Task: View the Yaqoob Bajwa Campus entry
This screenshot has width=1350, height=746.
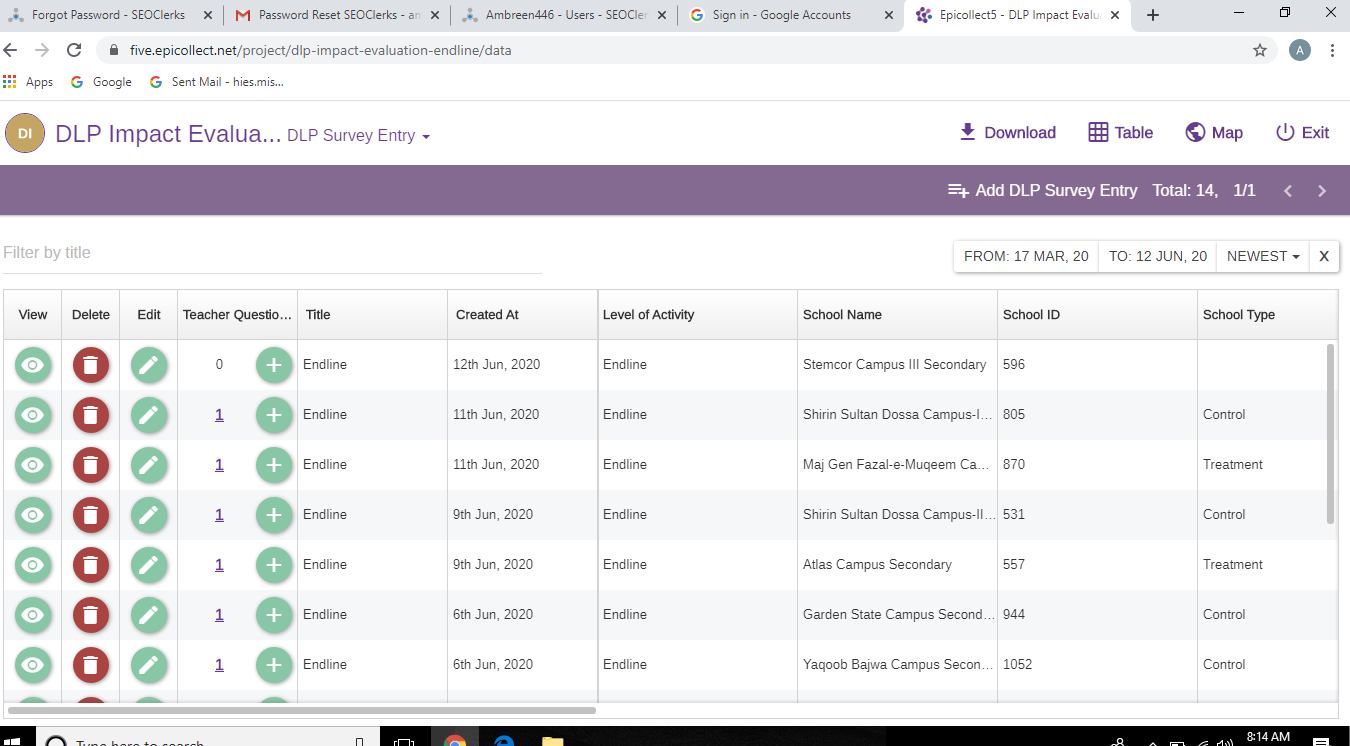Action: tap(33, 665)
